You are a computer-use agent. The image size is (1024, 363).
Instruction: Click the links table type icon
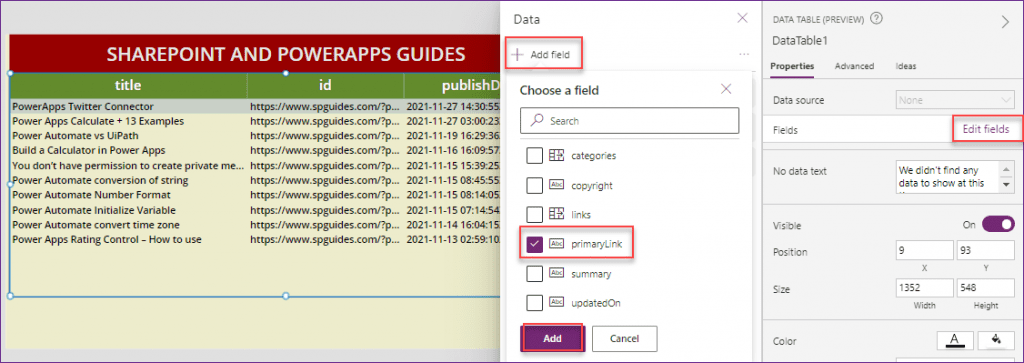point(556,214)
